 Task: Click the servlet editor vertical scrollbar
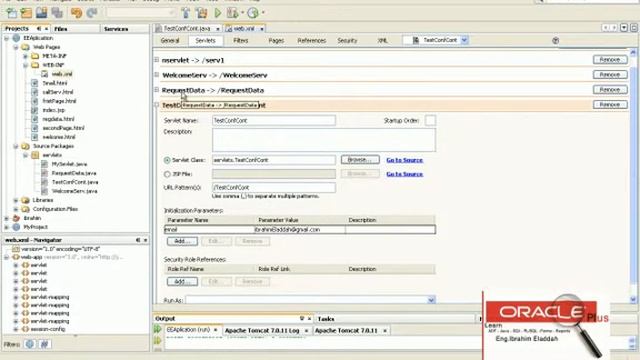633,176
